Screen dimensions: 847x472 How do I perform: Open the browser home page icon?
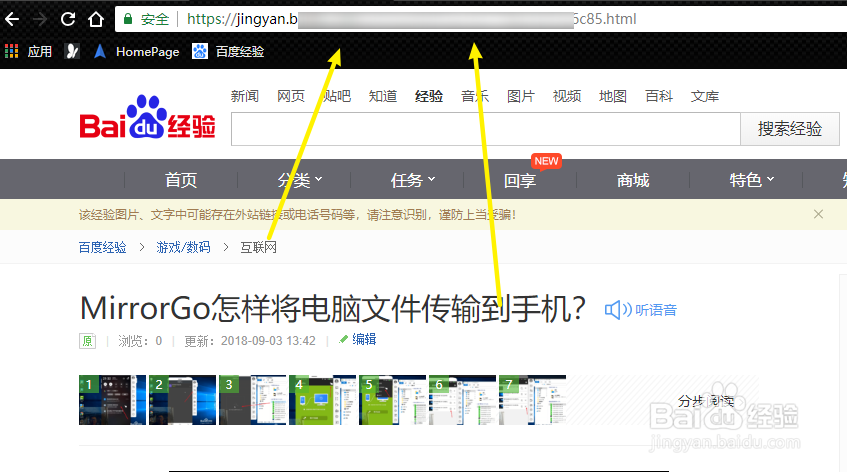point(96,19)
